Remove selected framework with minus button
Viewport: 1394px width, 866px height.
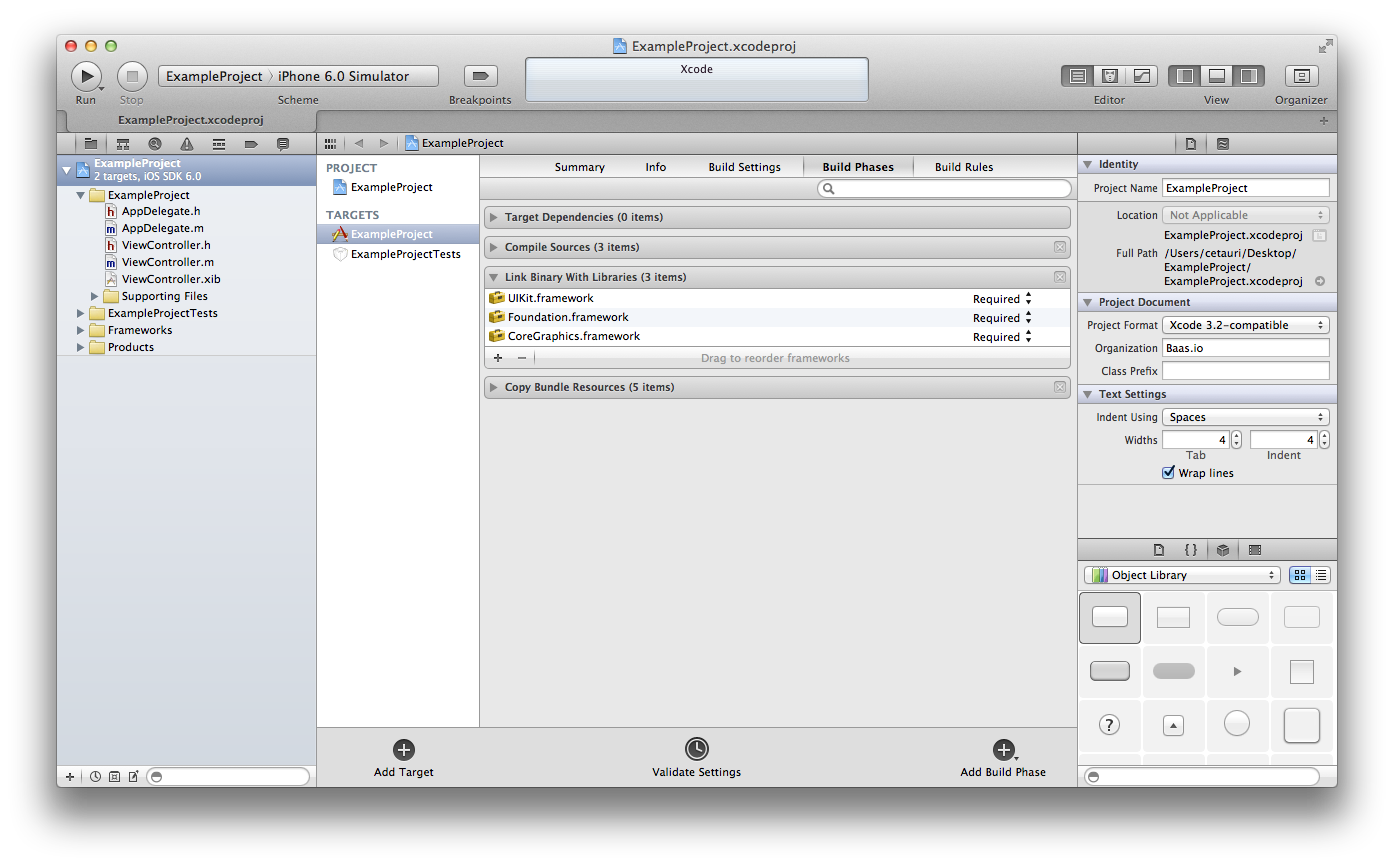point(522,358)
